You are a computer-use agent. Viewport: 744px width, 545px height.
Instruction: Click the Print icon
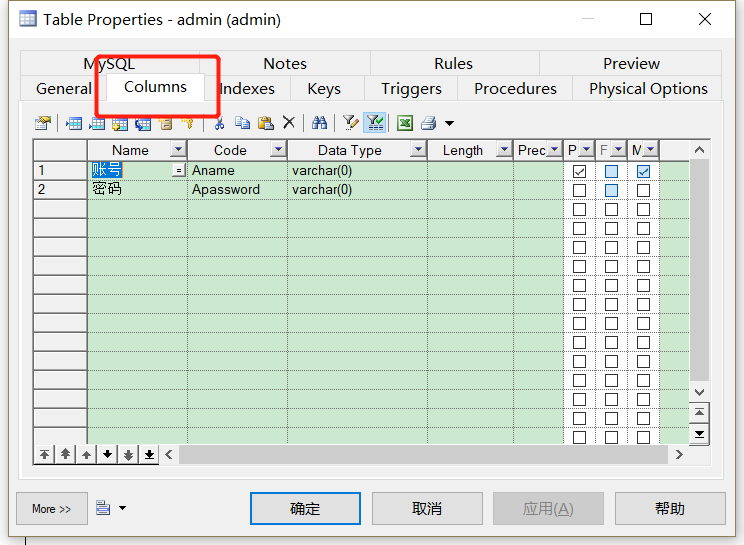(428, 123)
